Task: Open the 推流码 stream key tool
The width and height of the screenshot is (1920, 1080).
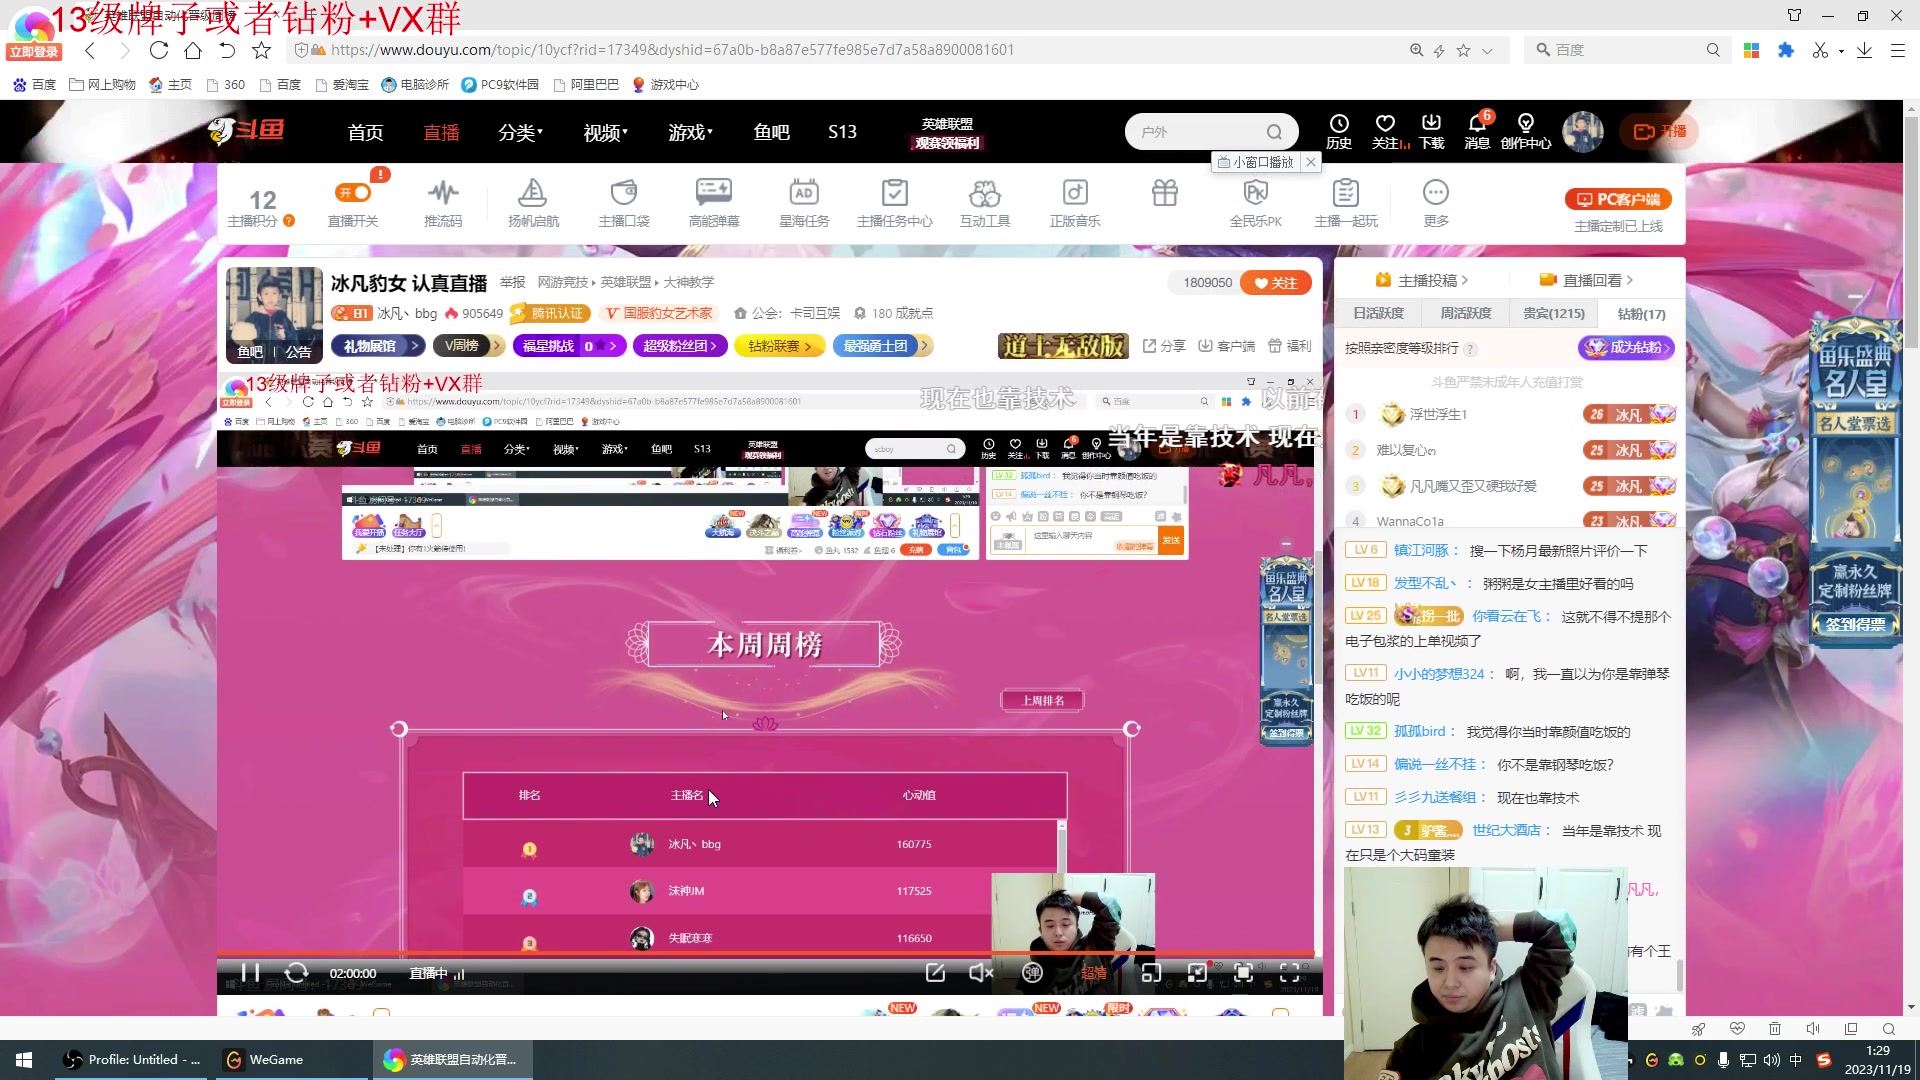Action: (x=443, y=203)
